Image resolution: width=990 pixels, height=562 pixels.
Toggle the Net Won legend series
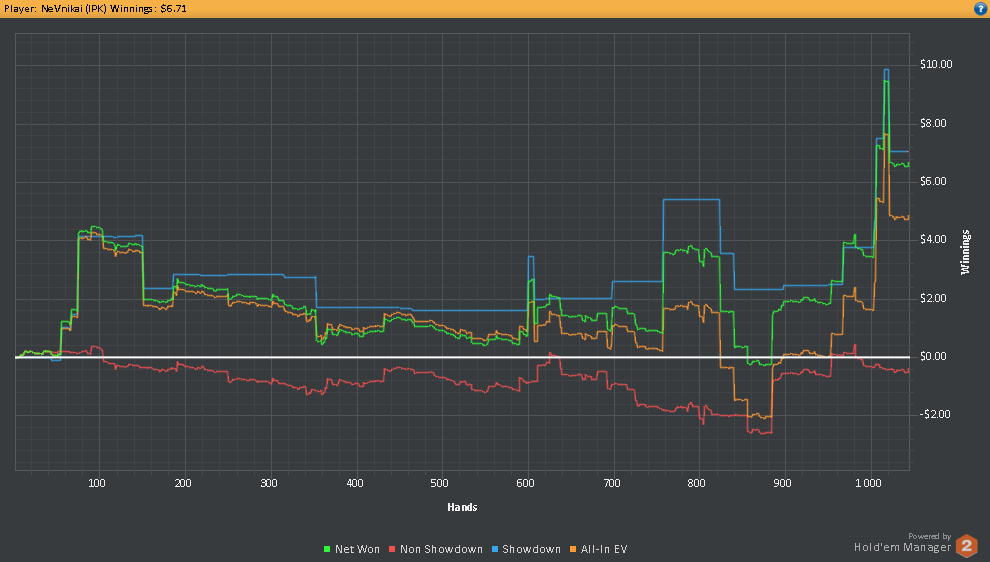[352, 549]
